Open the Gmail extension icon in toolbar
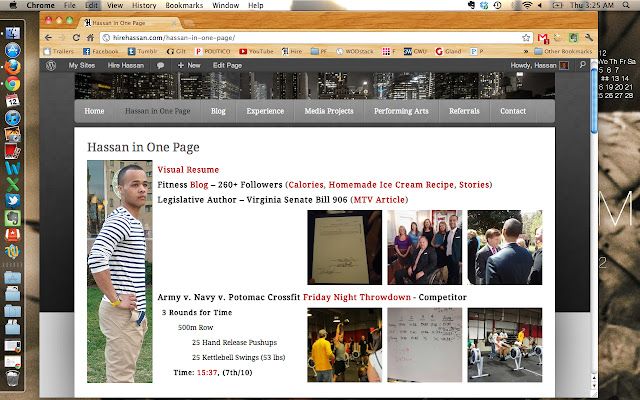640x400 pixels. tap(543, 37)
